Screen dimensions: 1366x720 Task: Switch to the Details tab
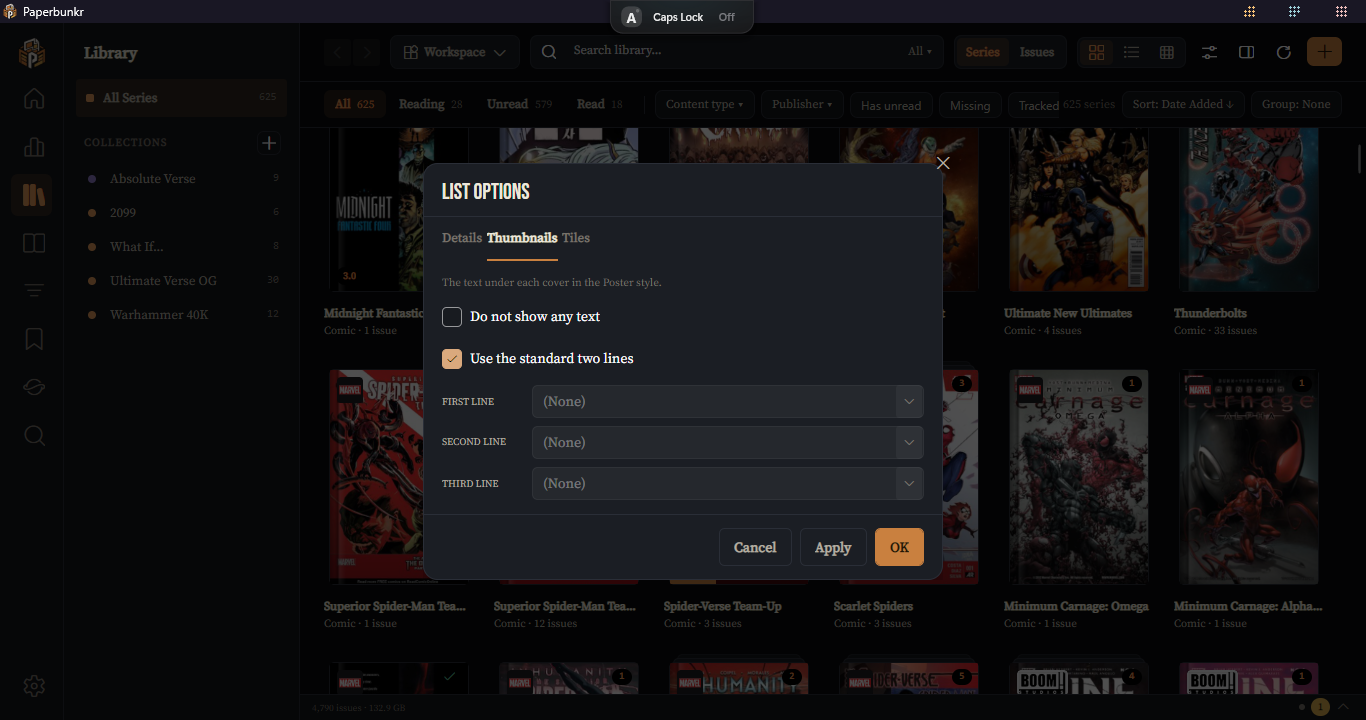462,238
